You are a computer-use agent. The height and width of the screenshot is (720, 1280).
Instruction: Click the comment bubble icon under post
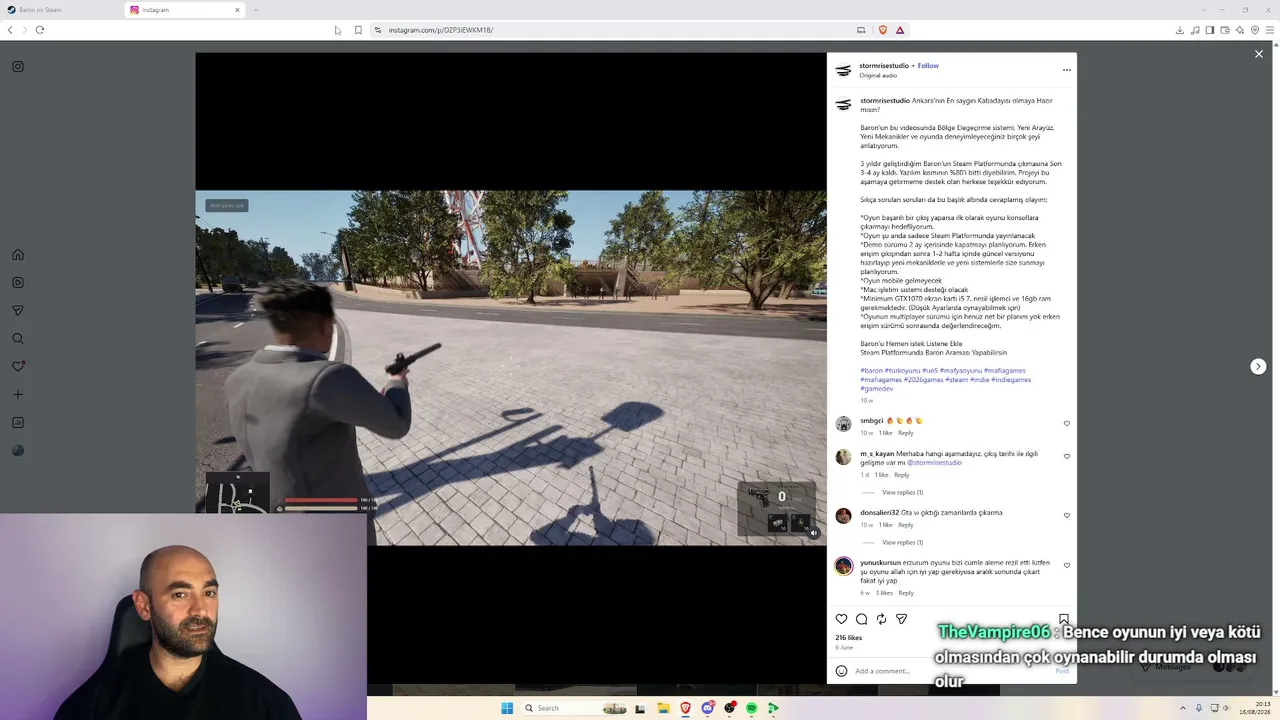[x=861, y=619]
